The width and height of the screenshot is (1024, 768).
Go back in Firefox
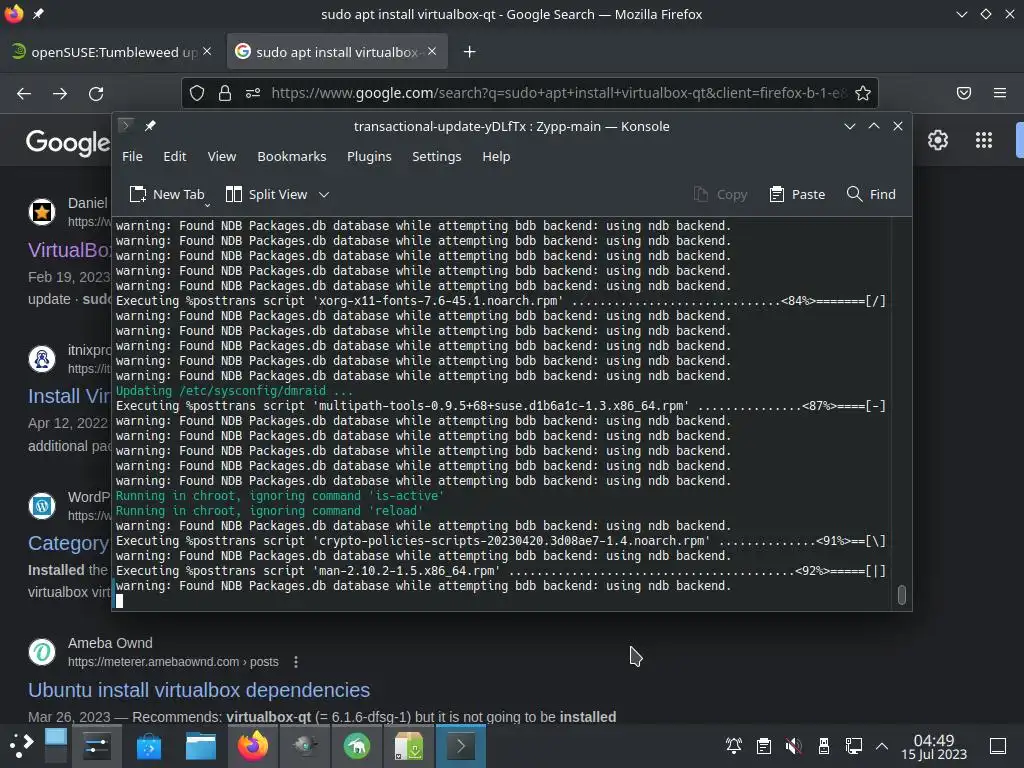[x=24, y=93]
